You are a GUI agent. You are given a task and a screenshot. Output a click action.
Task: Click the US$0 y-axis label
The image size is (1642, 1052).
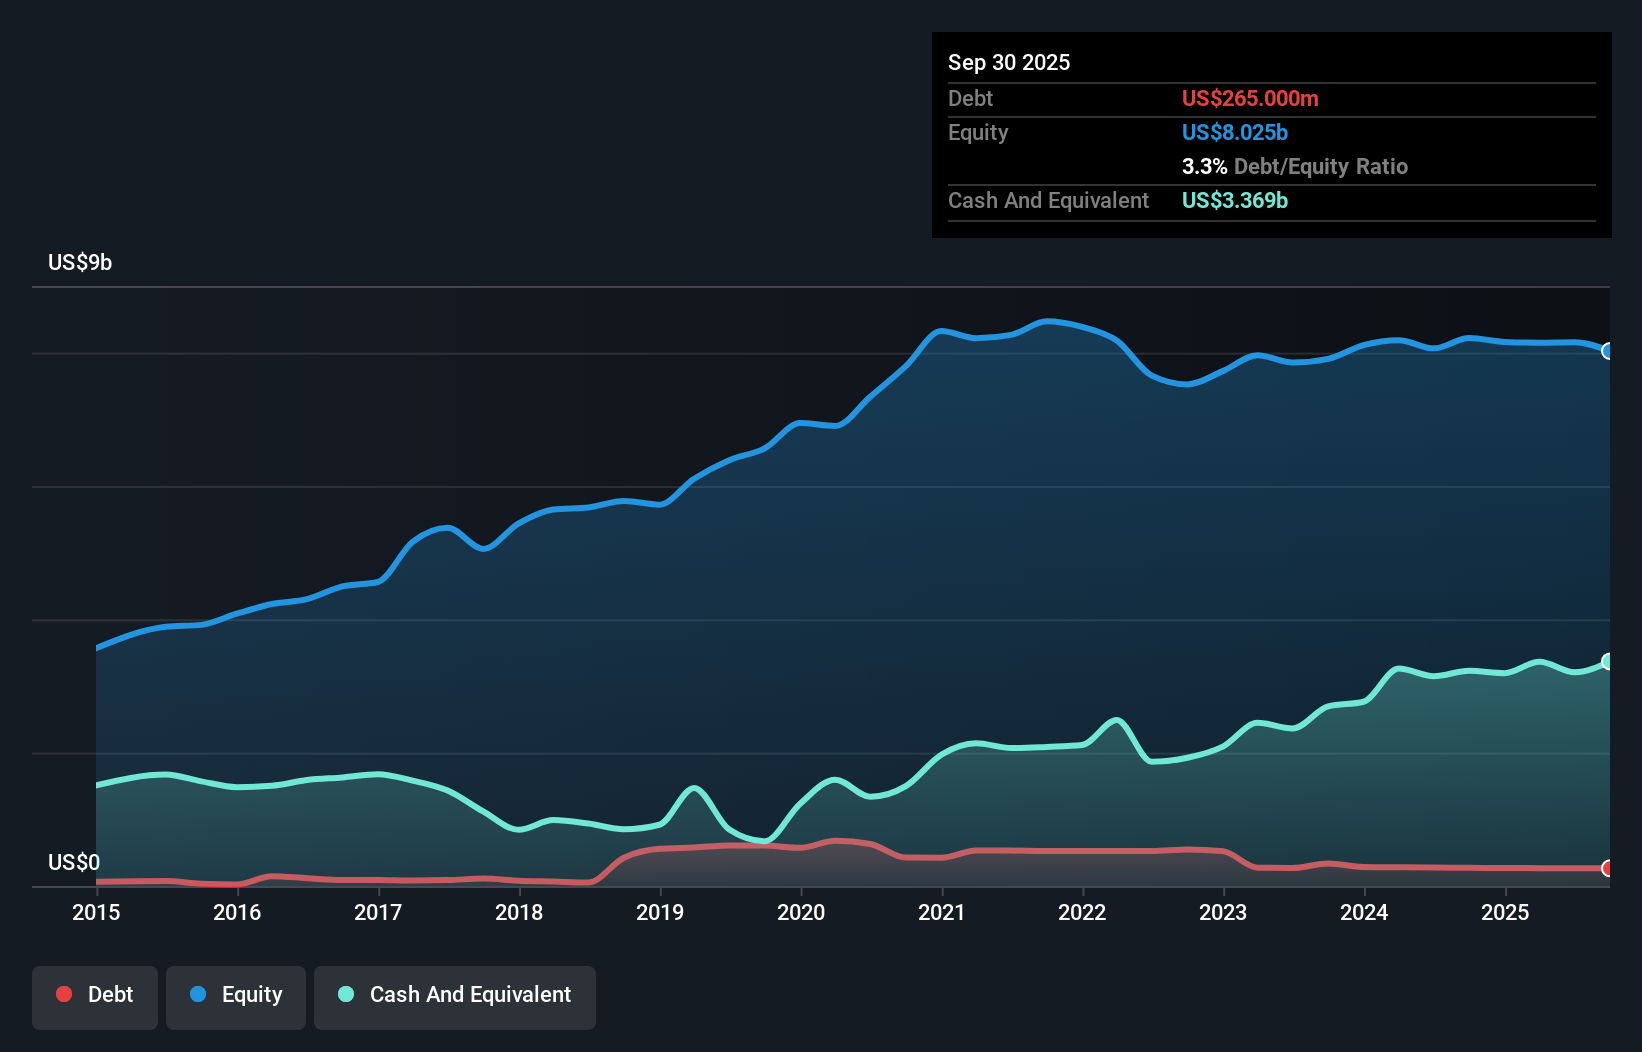pos(74,862)
